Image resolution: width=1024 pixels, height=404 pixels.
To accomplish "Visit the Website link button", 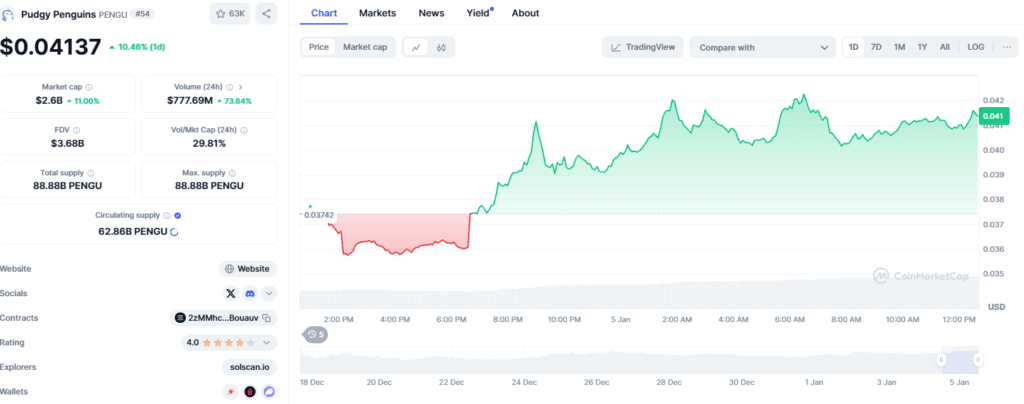I will pyautogui.click(x=248, y=269).
